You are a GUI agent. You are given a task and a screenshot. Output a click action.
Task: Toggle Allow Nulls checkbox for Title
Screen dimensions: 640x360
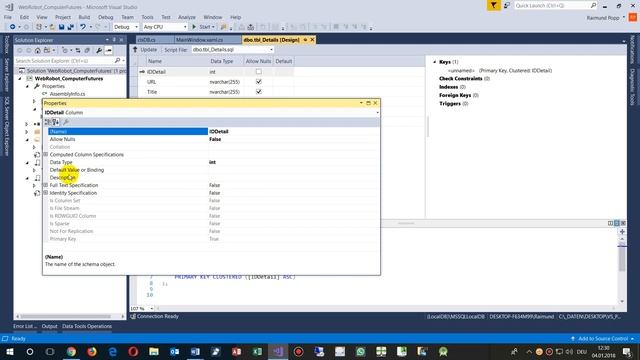258,92
